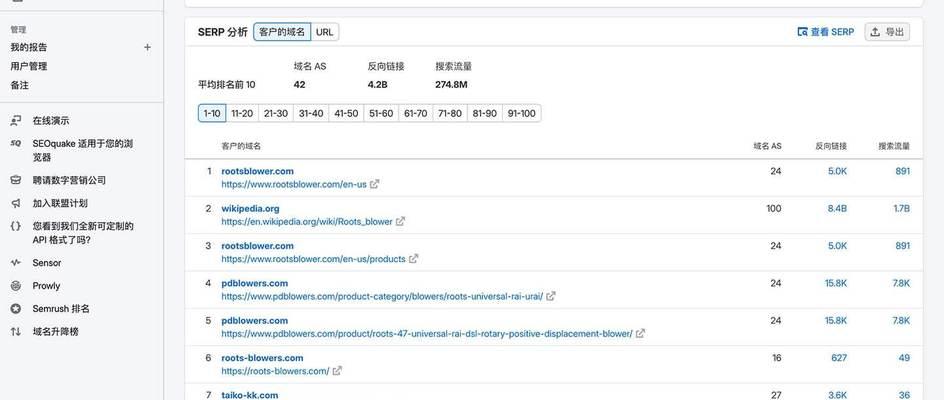This screenshot has width=944, height=400.
Task: Open the https://roots-blowers.com/ URL
Action: tap(275, 371)
